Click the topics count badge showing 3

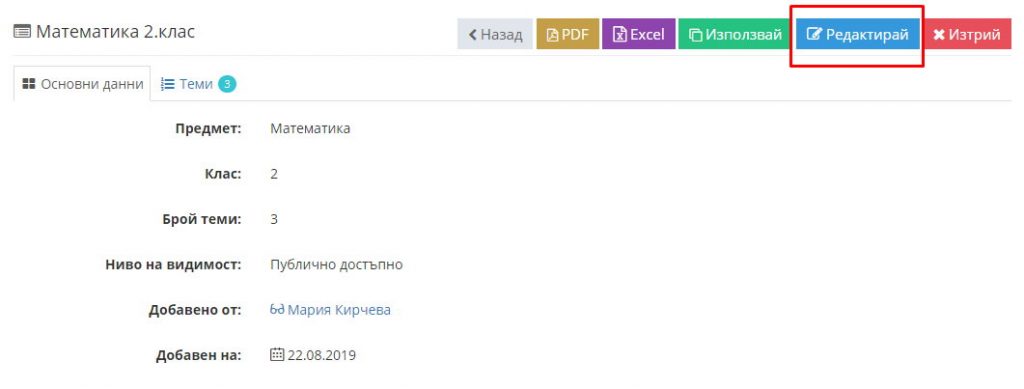click(227, 84)
